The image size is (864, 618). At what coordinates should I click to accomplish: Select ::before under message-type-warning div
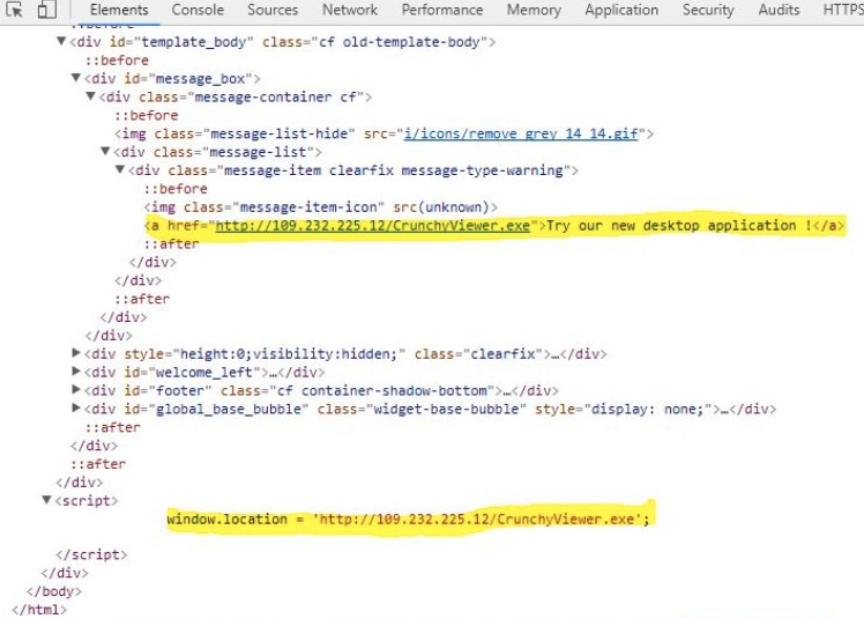pos(175,189)
